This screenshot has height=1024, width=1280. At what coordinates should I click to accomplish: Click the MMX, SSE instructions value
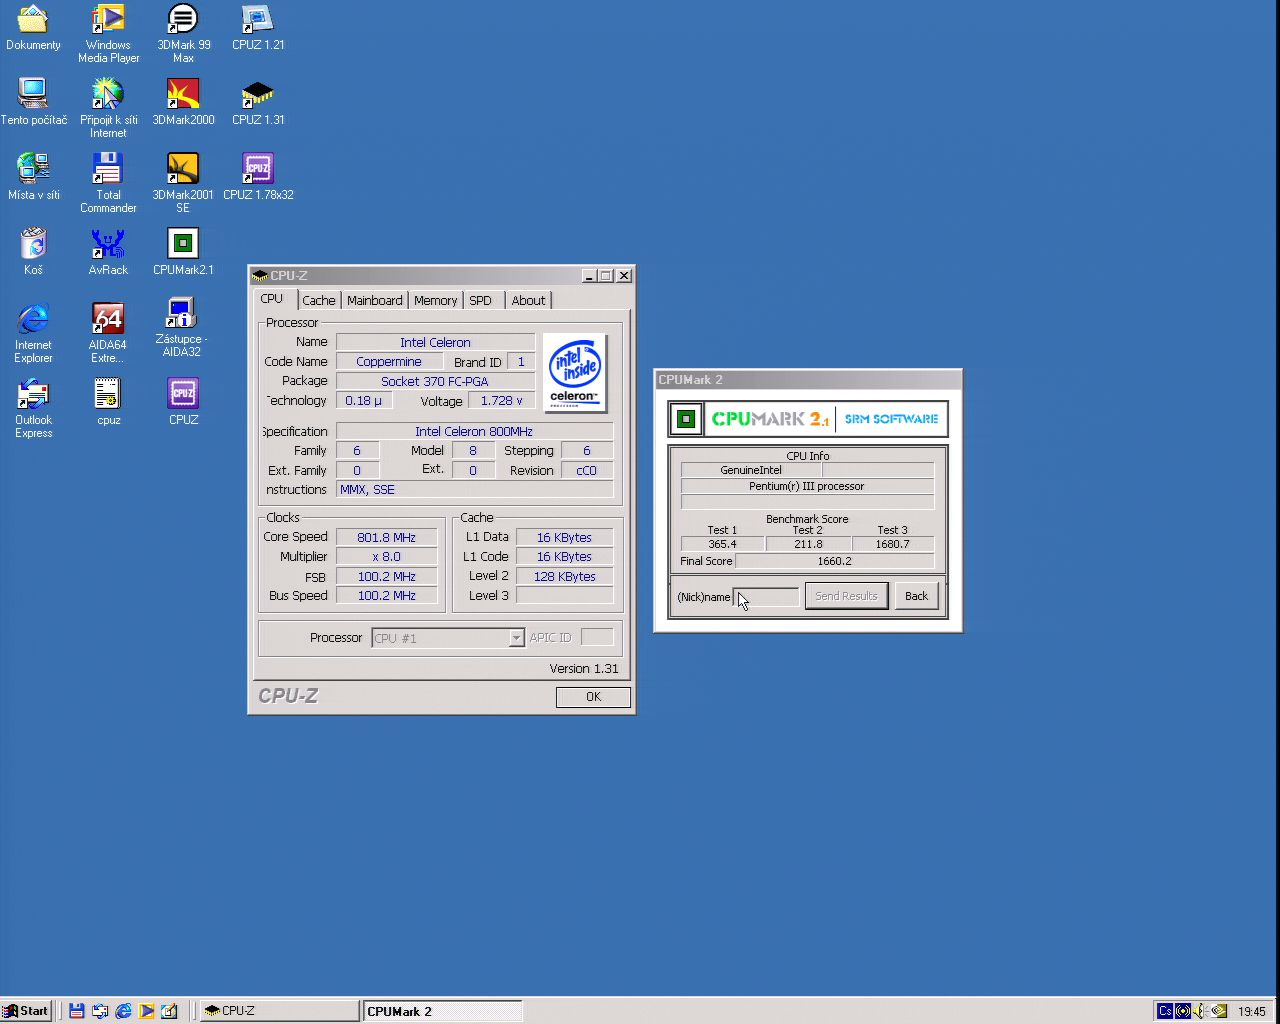coord(474,490)
